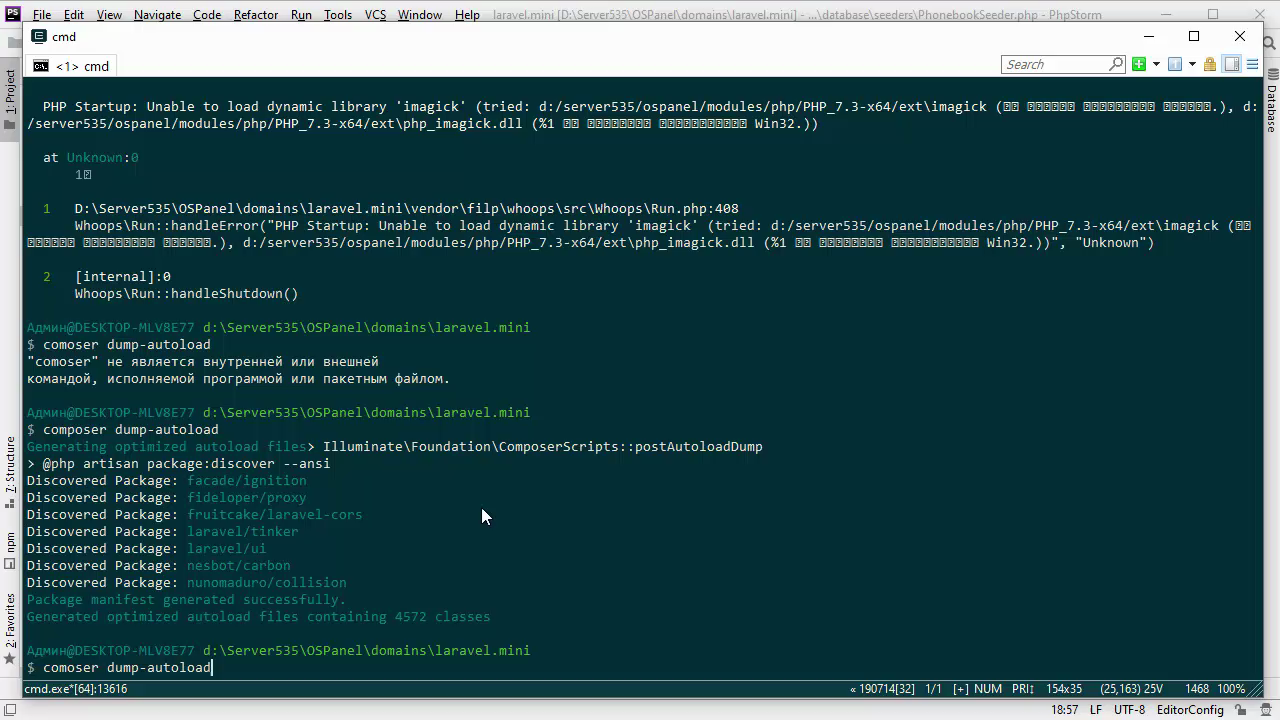Click the 'fideloper/proxy' package text
Image resolution: width=1280 pixels, height=720 pixels.
(x=246, y=498)
